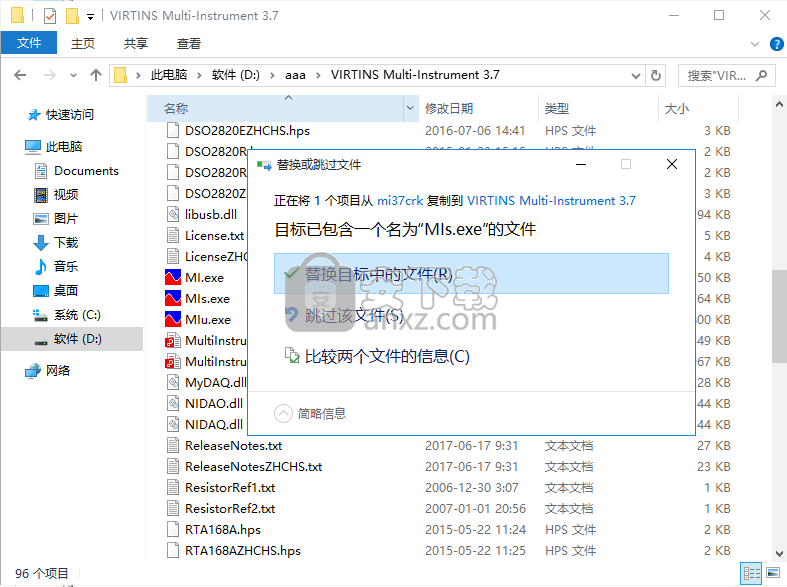Select MI.exe application icon

[x=173, y=277]
